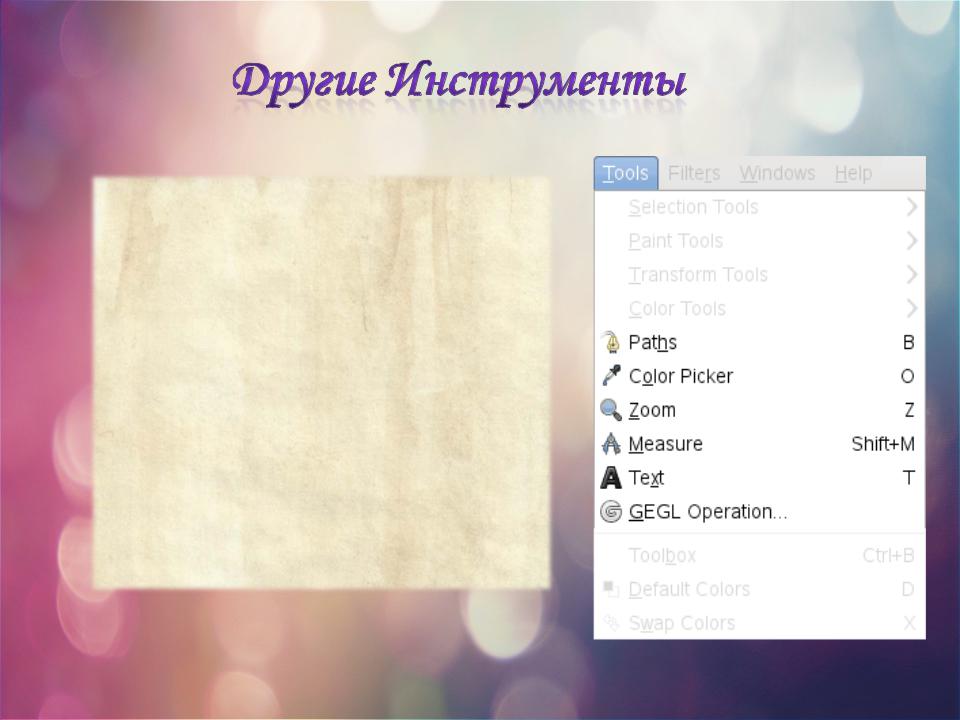Select Paths from the Tools menu
The image size is (960, 720).
pos(759,342)
